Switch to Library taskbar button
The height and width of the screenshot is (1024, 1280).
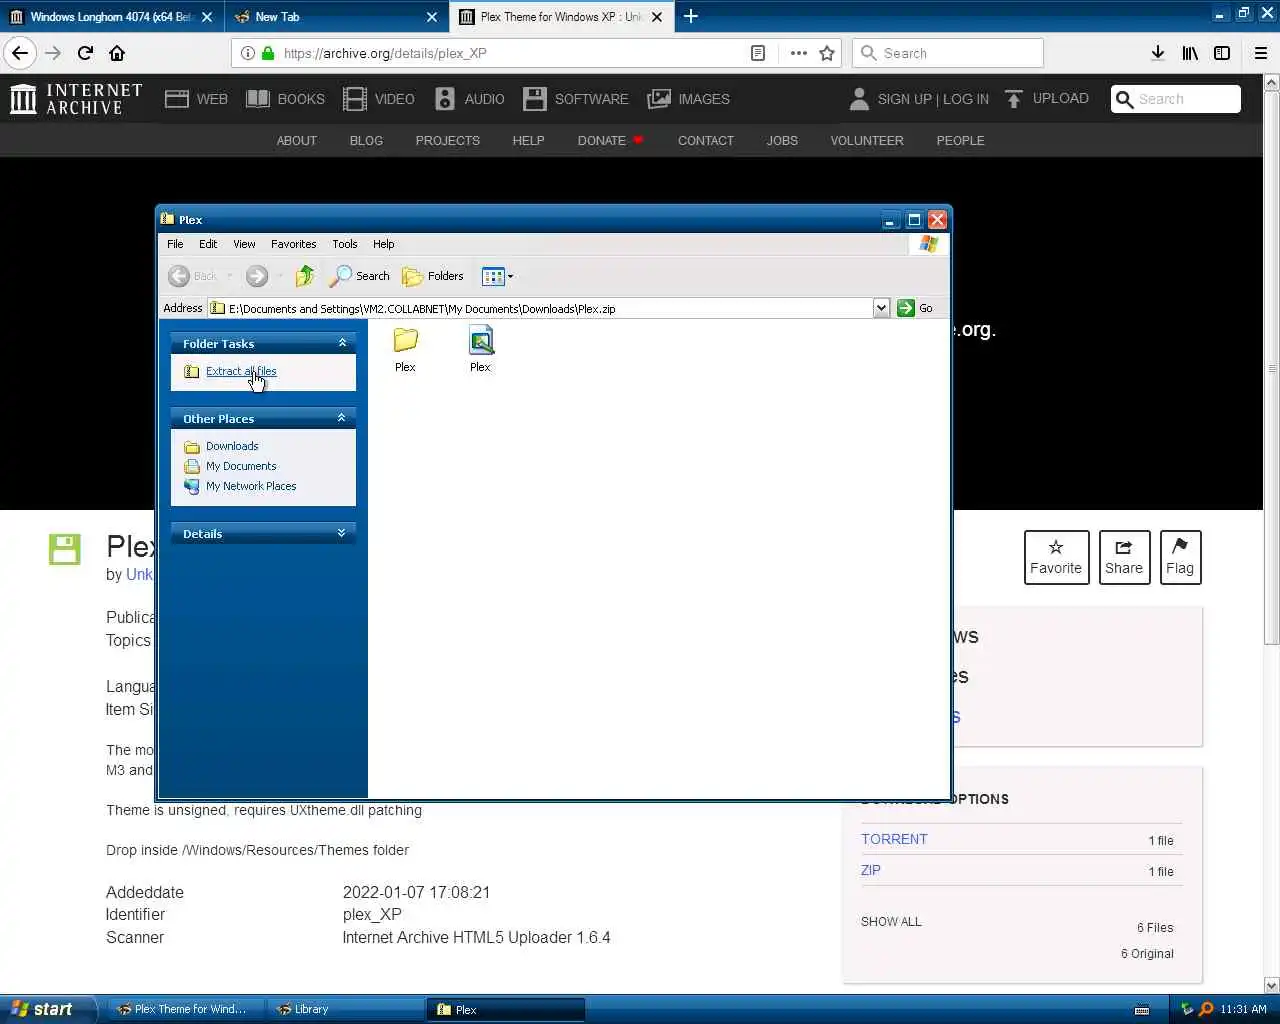click(345, 1009)
